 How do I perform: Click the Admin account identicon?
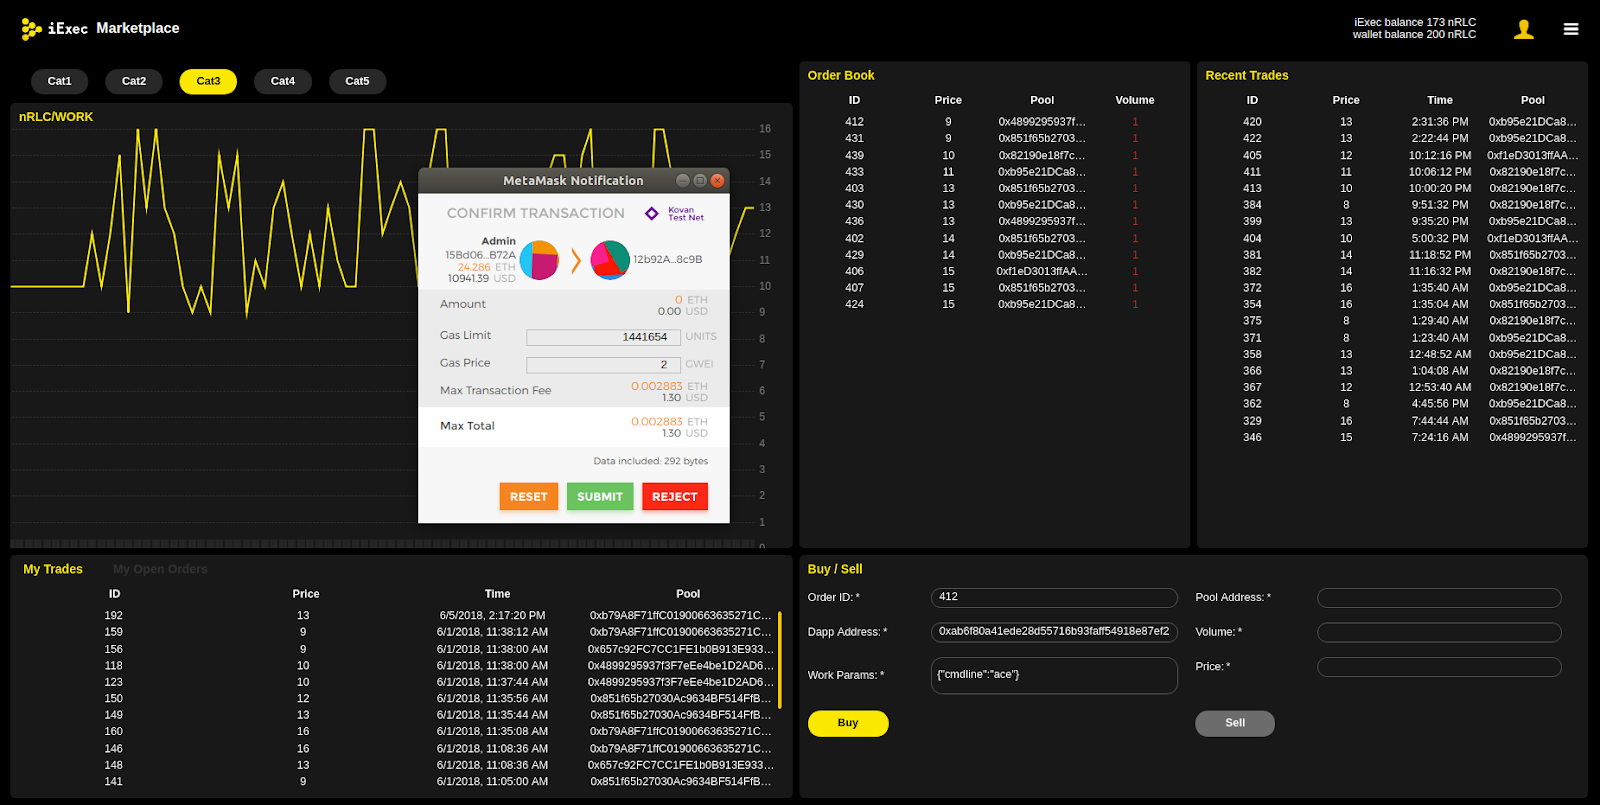pos(539,260)
